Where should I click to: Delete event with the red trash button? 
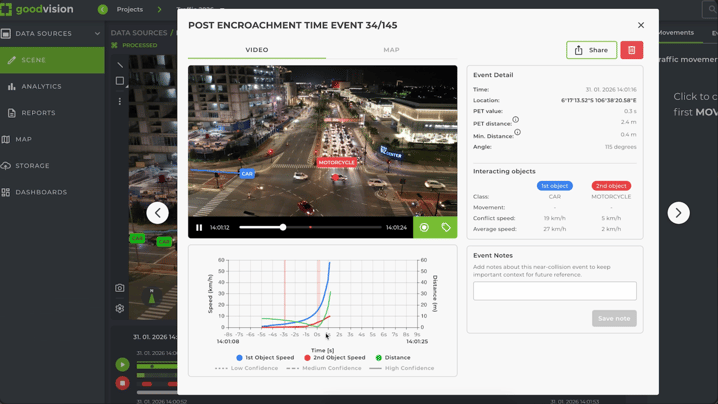(631, 50)
